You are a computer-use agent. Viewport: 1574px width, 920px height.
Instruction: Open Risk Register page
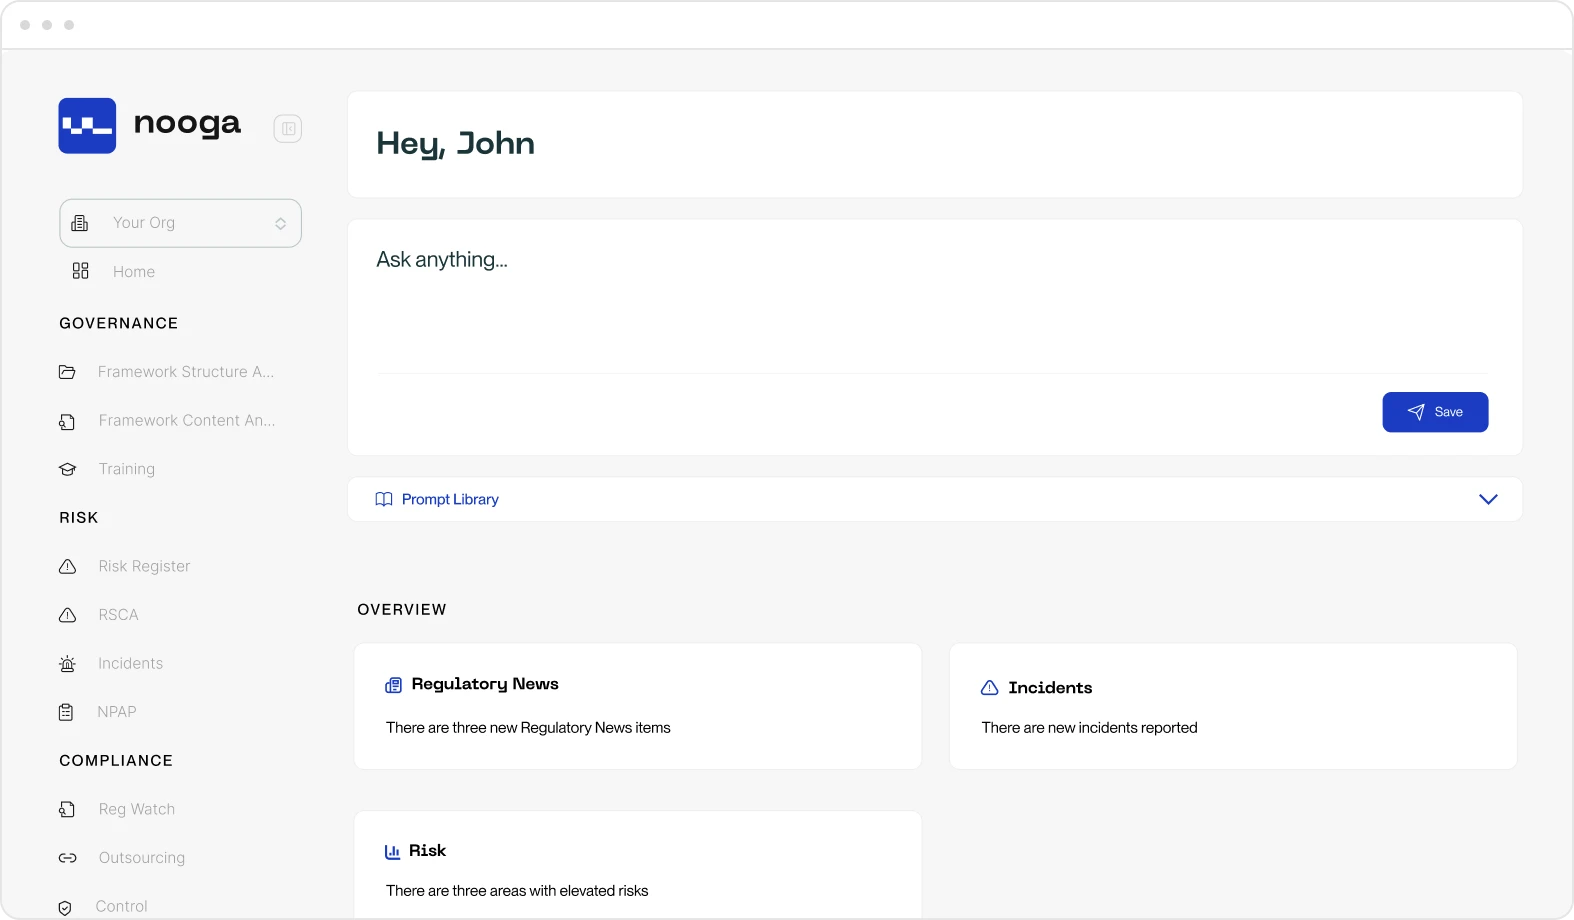click(x=144, y=566)
